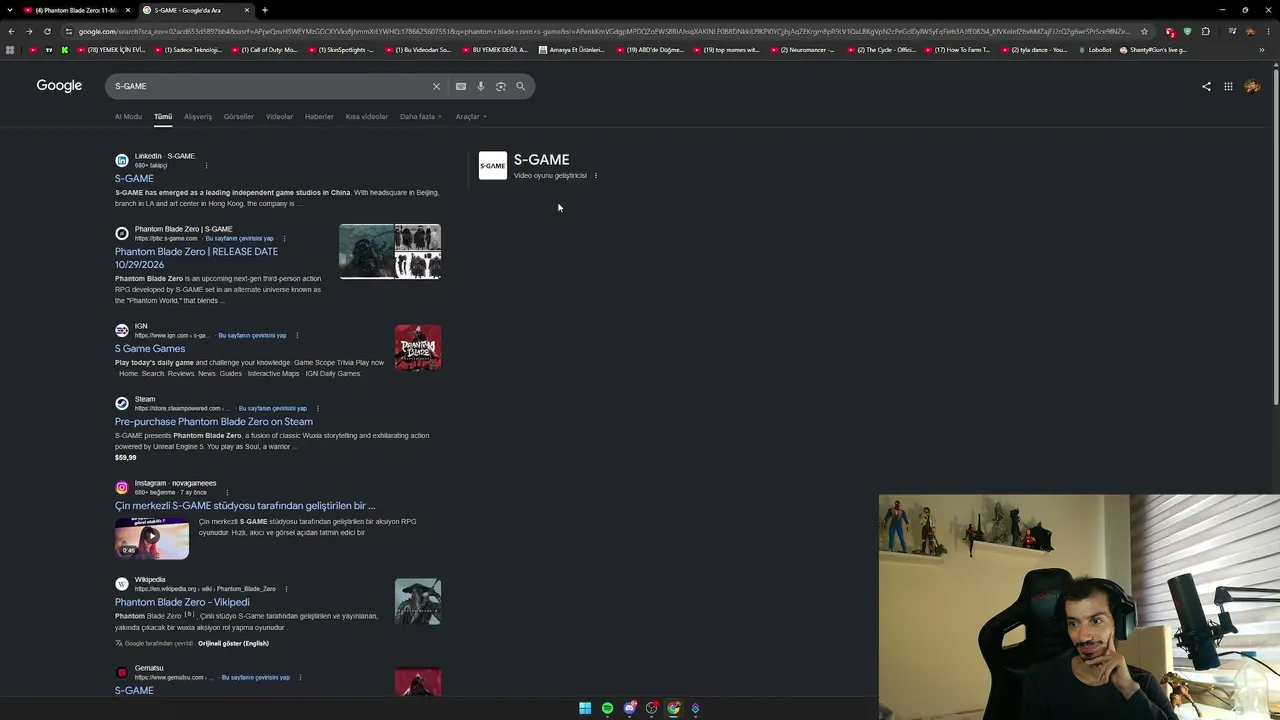The image size is (1280, 720).
Task: Translate the IGN result page
Action: (252, 335)
